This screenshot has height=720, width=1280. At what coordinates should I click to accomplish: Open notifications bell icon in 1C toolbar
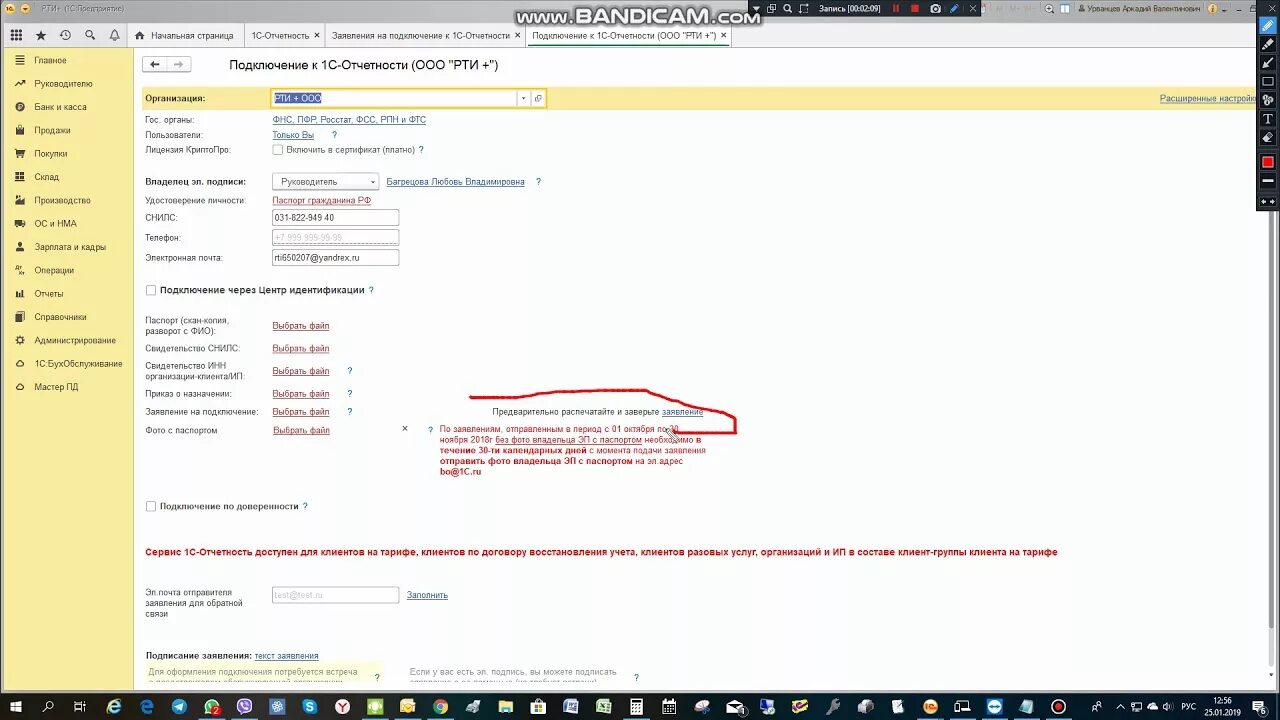tap(114, 35)
